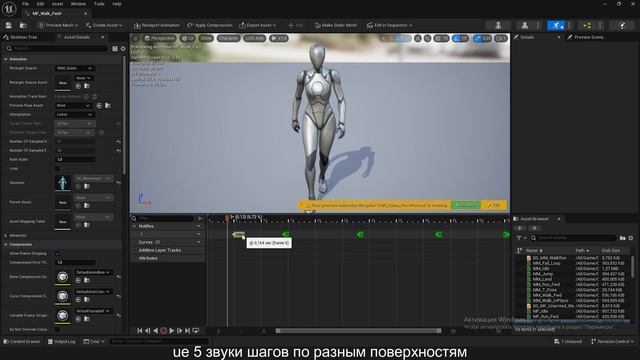Open the Skeleton editor mode icon
Image resolution: width=640 pixels, height=360 pixels.
tap(498, 25)
